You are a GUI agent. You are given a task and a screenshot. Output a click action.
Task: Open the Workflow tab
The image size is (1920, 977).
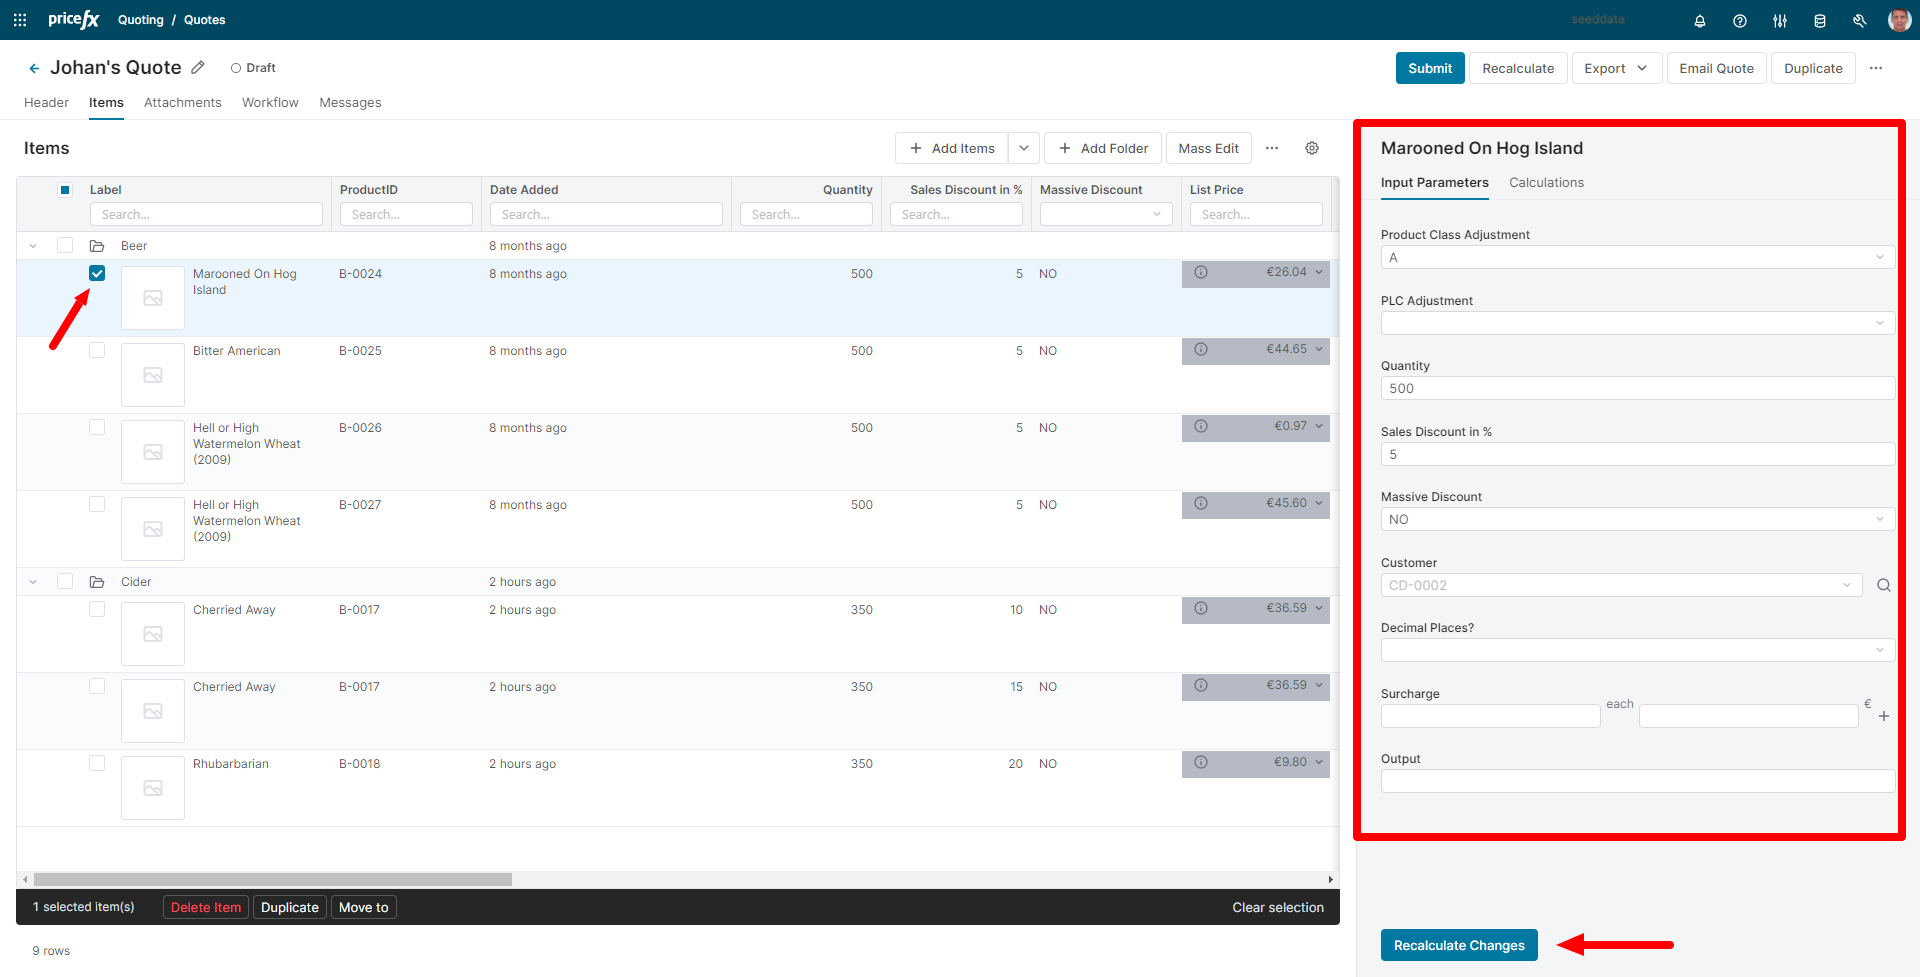pos(270,102)
